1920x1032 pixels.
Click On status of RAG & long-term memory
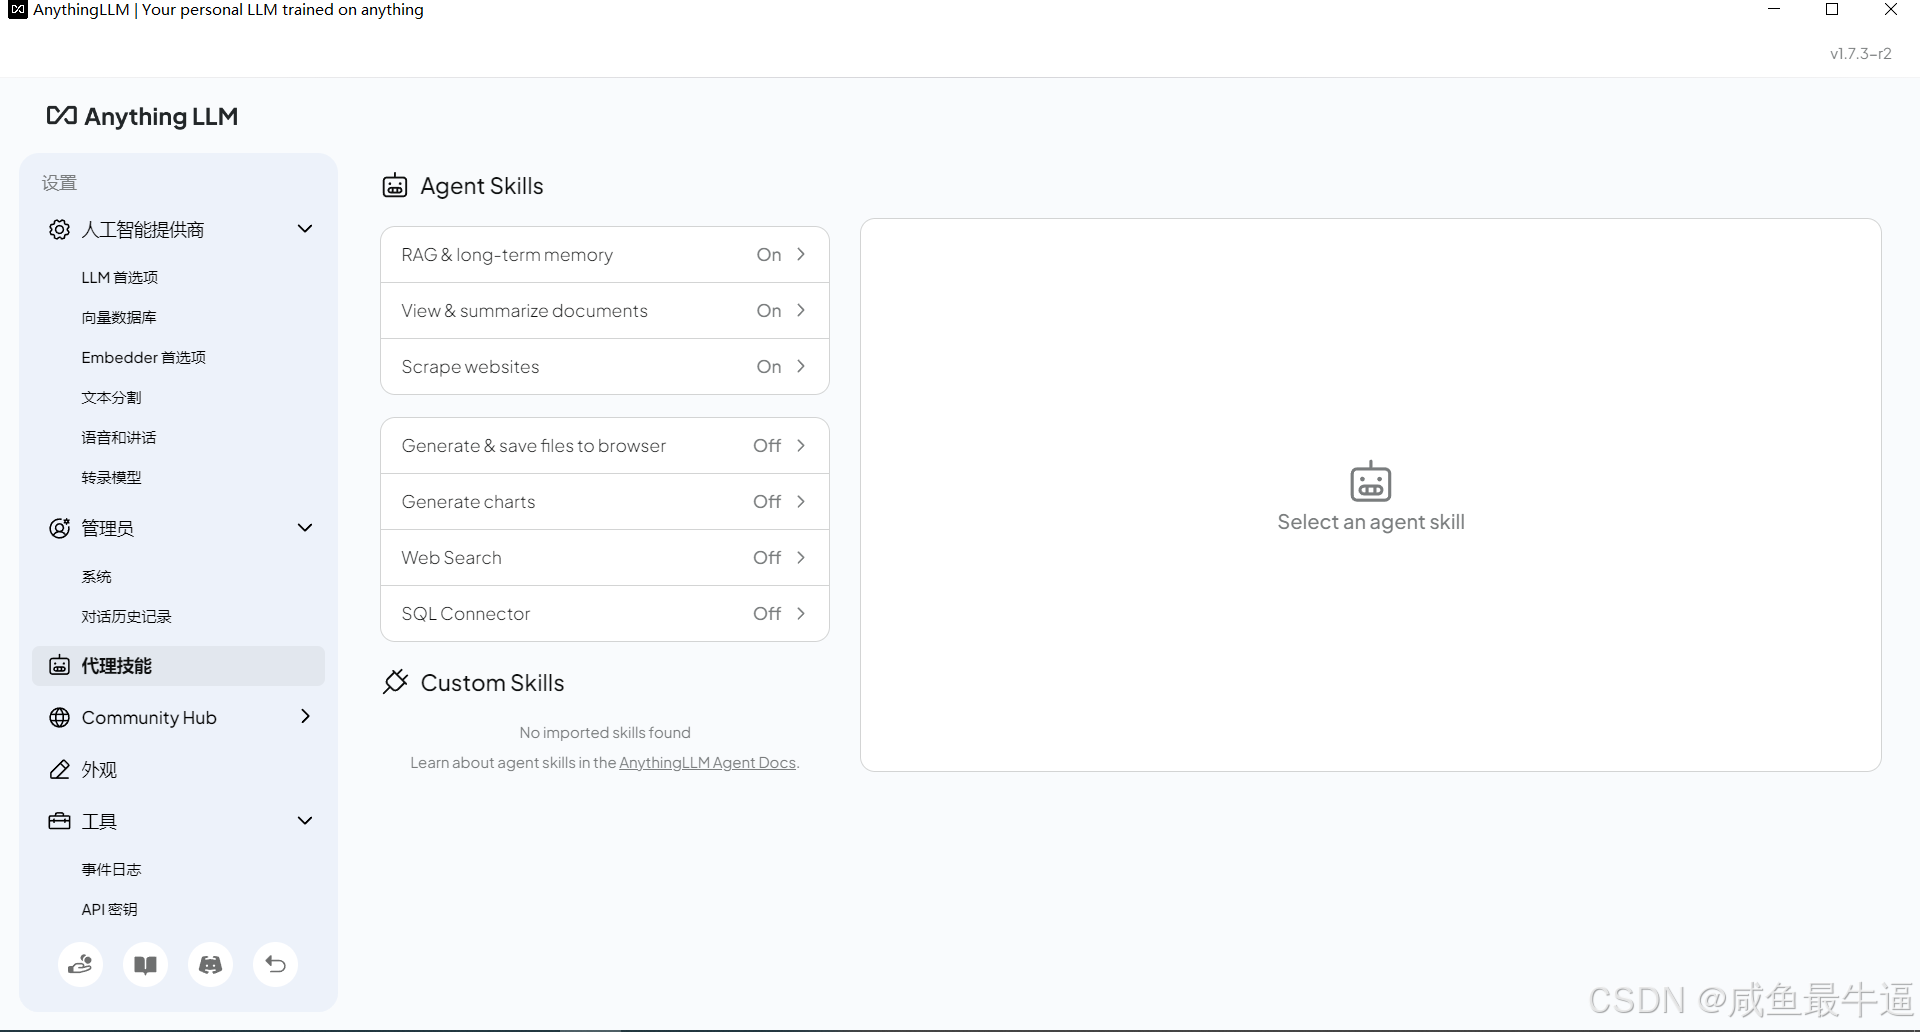[769, 255]
